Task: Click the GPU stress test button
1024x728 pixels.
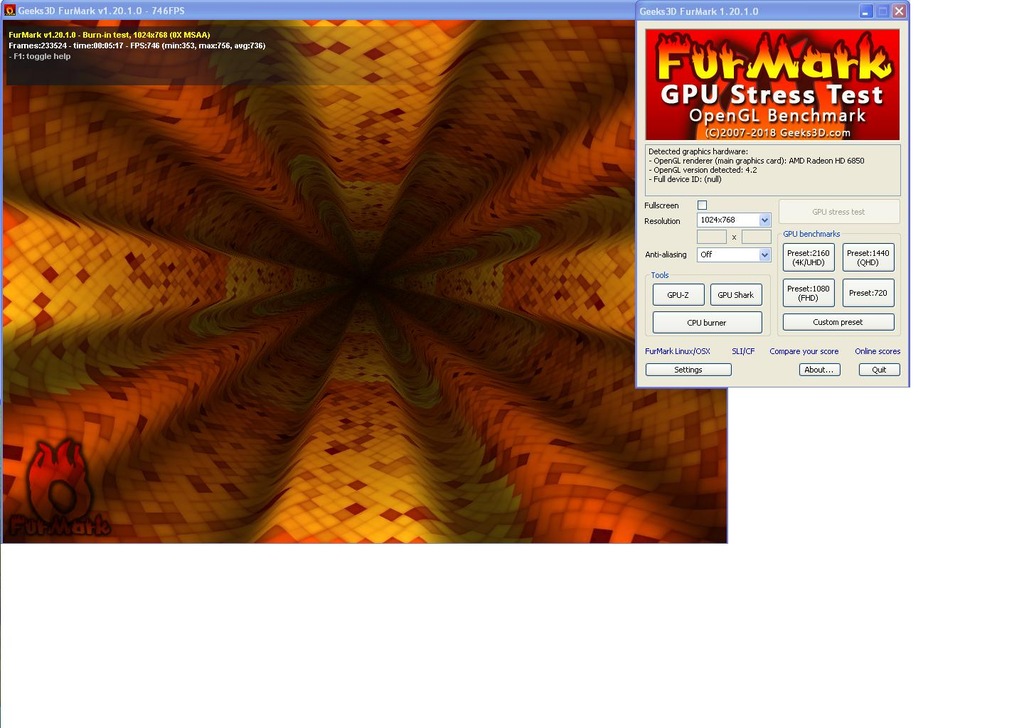Action: [839, 212]
